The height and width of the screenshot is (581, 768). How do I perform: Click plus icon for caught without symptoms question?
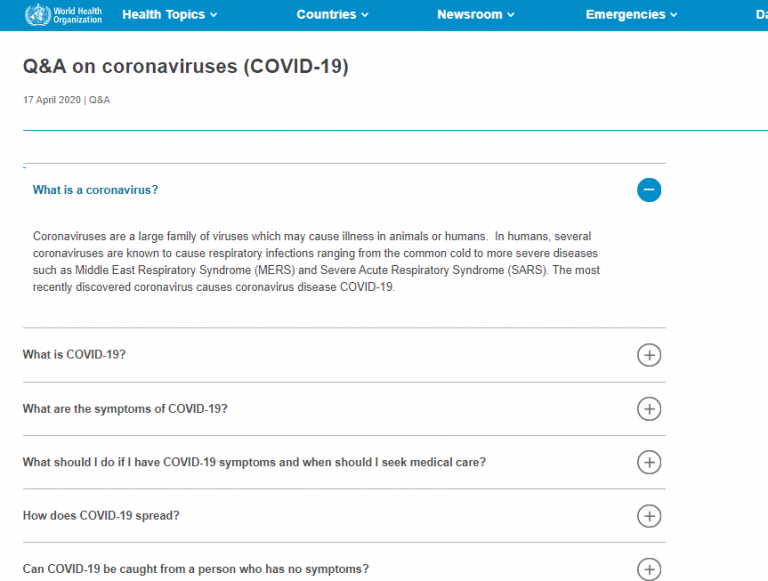pyautogui.click(x=649, y=569)
